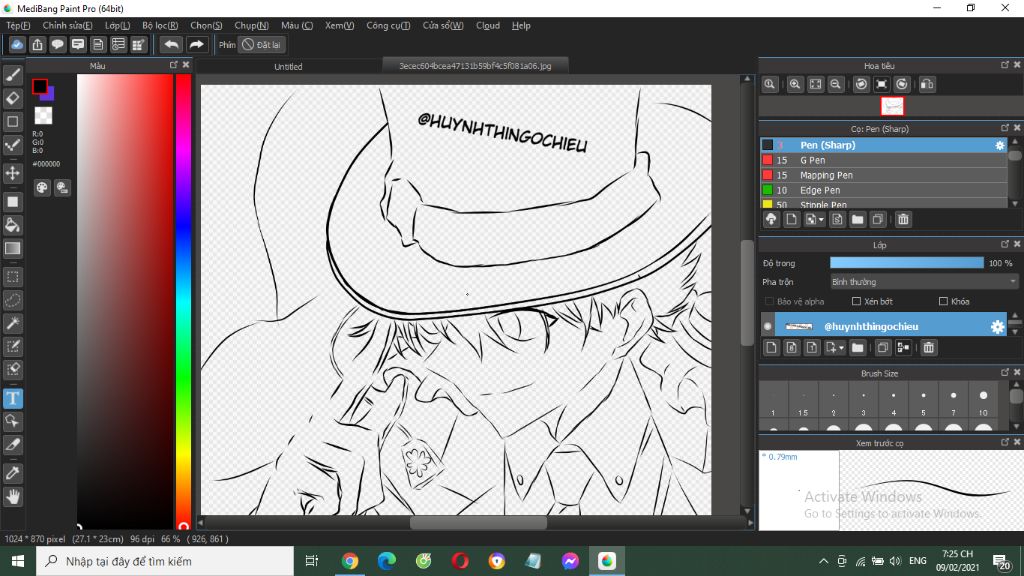Open the Help menu

click(x=520, y=25)
